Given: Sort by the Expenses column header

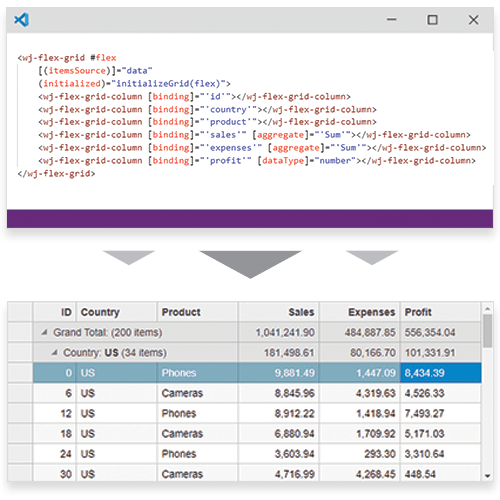Looking at the screenshot, I should tap(359, 312).
